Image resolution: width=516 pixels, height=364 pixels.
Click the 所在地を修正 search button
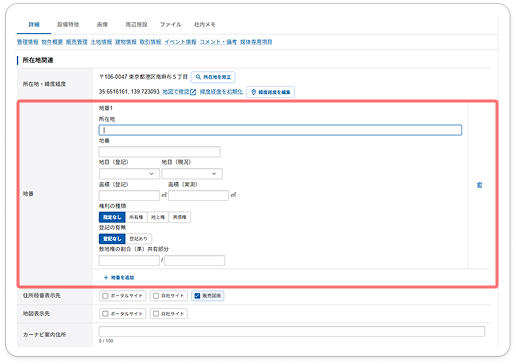pyautogui.click(x=213, y=77)
